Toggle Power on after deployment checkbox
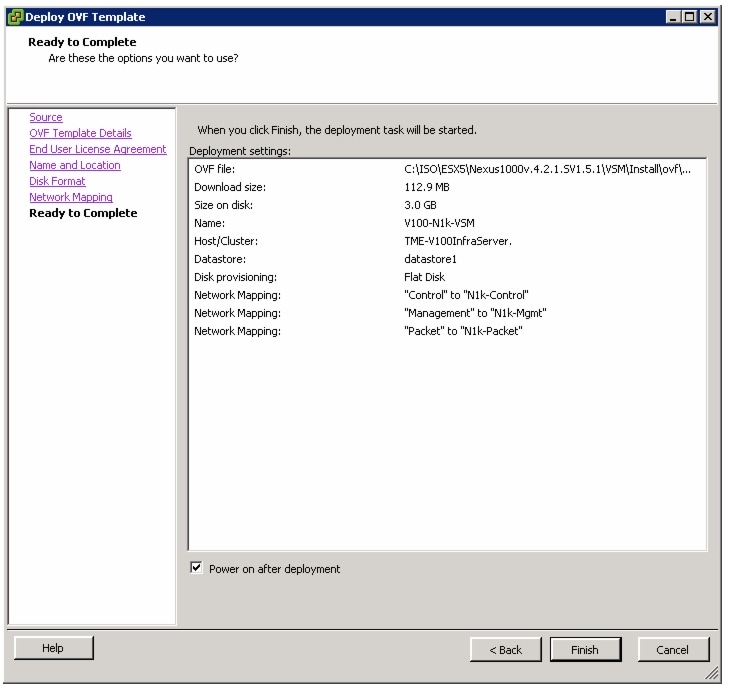The image size is (735, 697). point(196,568)
